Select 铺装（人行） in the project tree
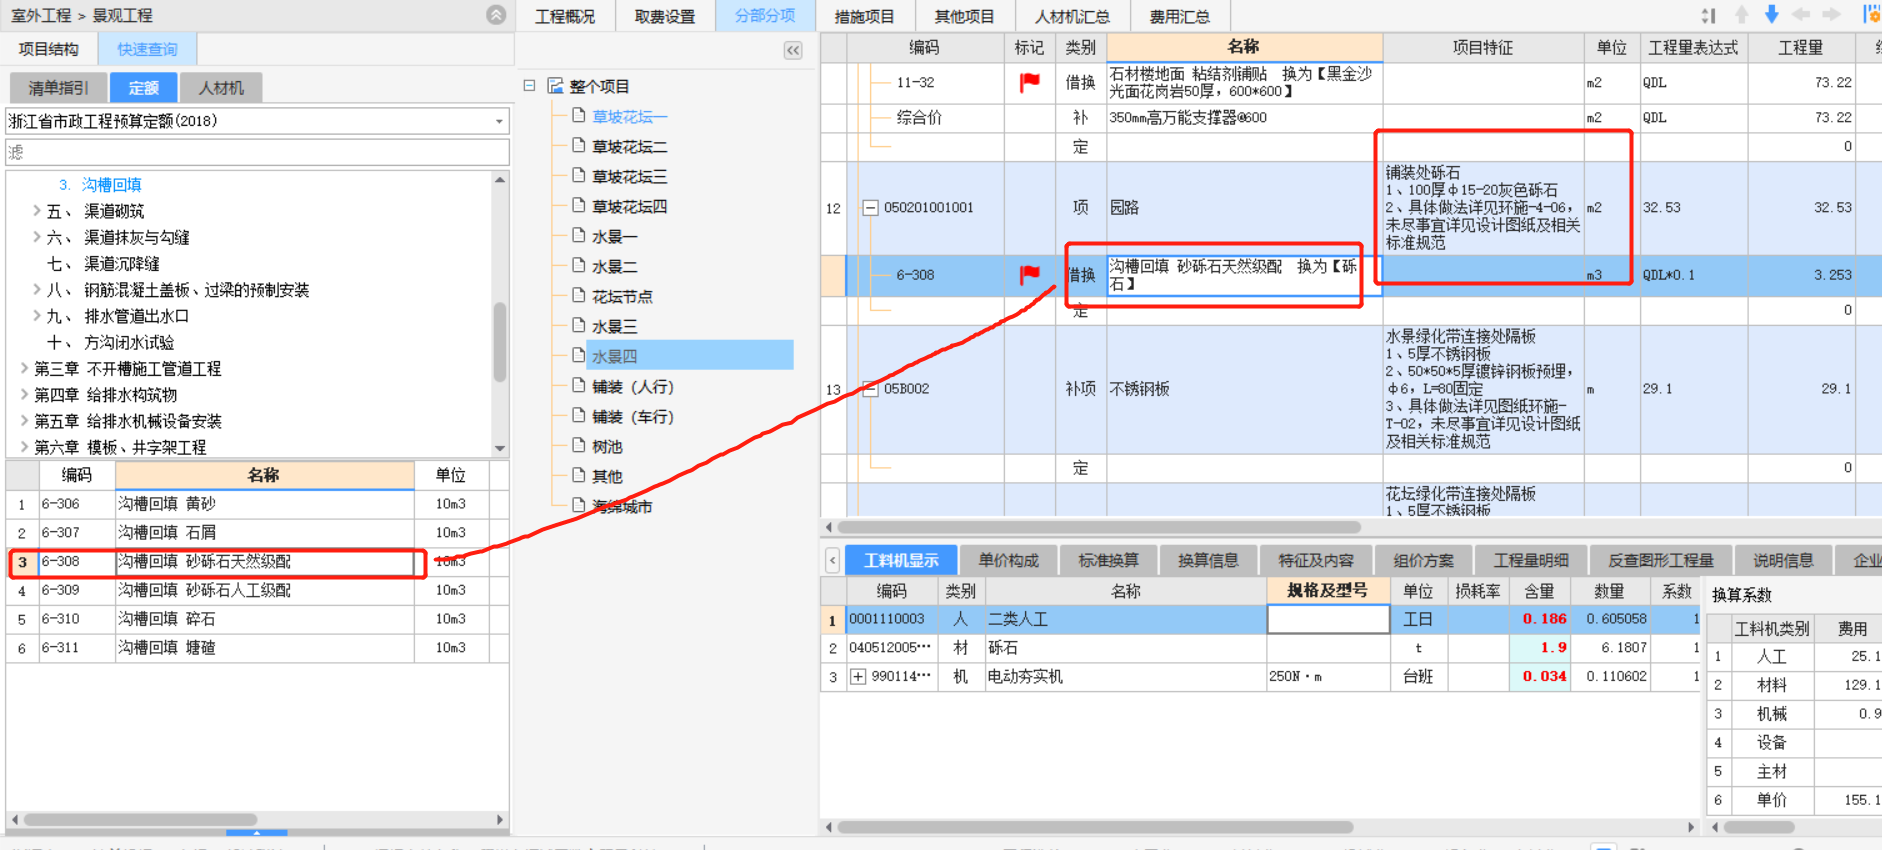Screen dimensions: 1882x850 pos(633,387)
